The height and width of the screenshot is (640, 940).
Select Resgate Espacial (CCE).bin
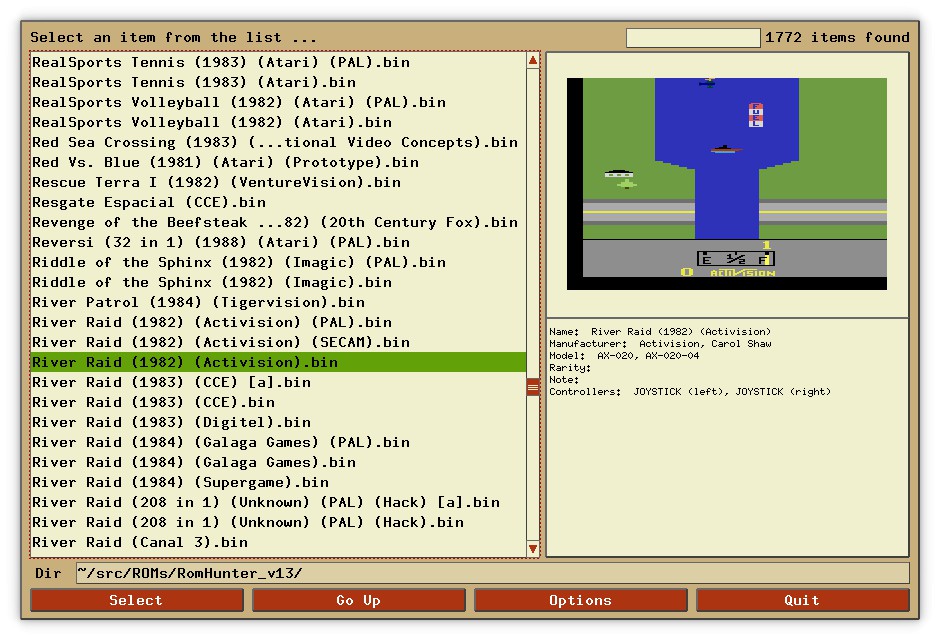[x=278, y=202]
